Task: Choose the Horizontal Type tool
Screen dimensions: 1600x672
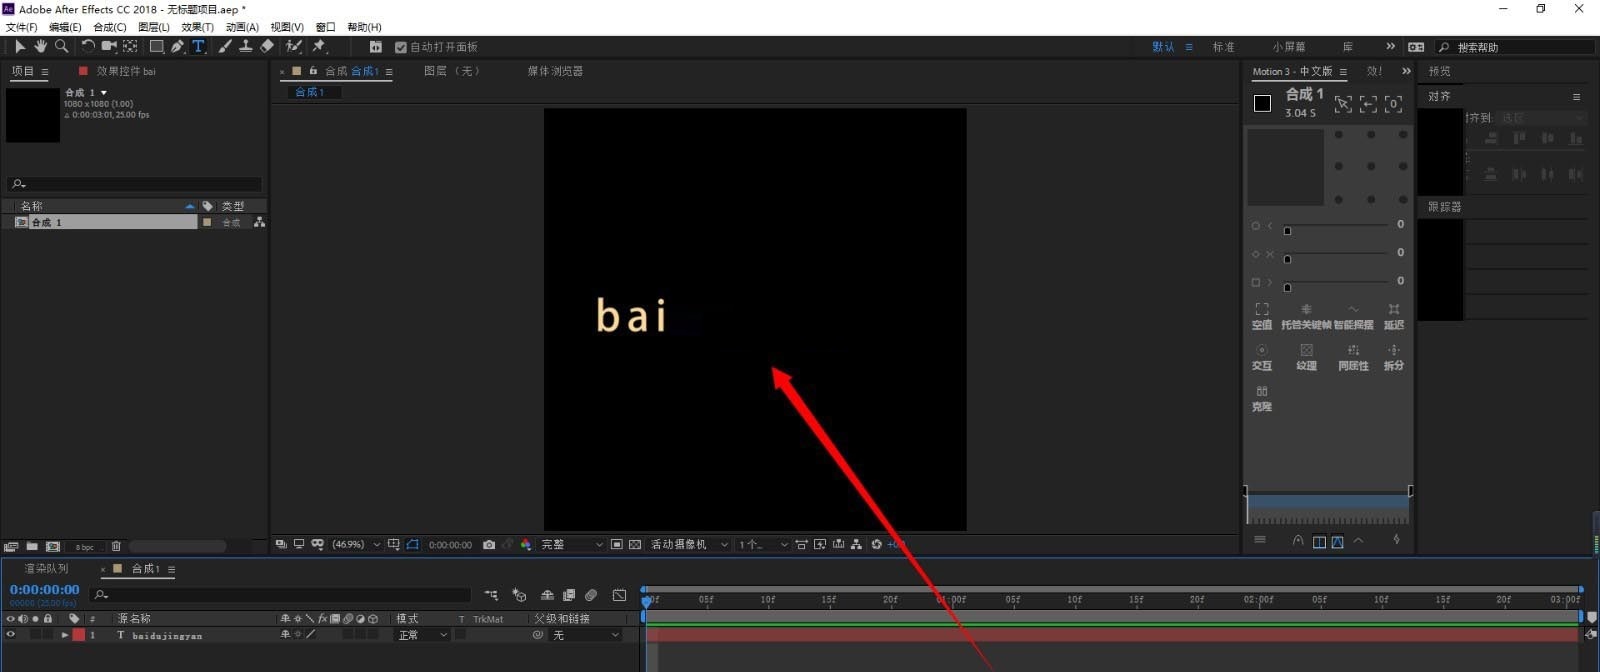Action: (x=198, y=46)
